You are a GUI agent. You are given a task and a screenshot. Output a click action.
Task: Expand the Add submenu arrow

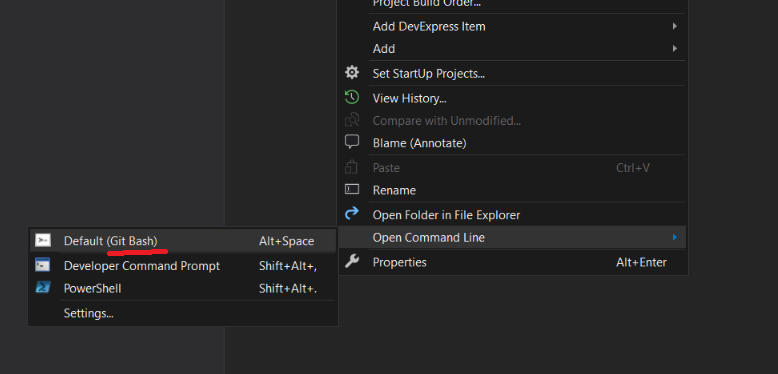click(x=675, y=48)
